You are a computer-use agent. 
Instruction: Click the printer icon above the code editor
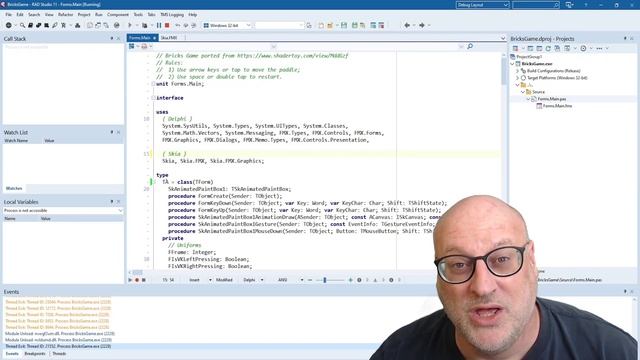tap(144, 47)
